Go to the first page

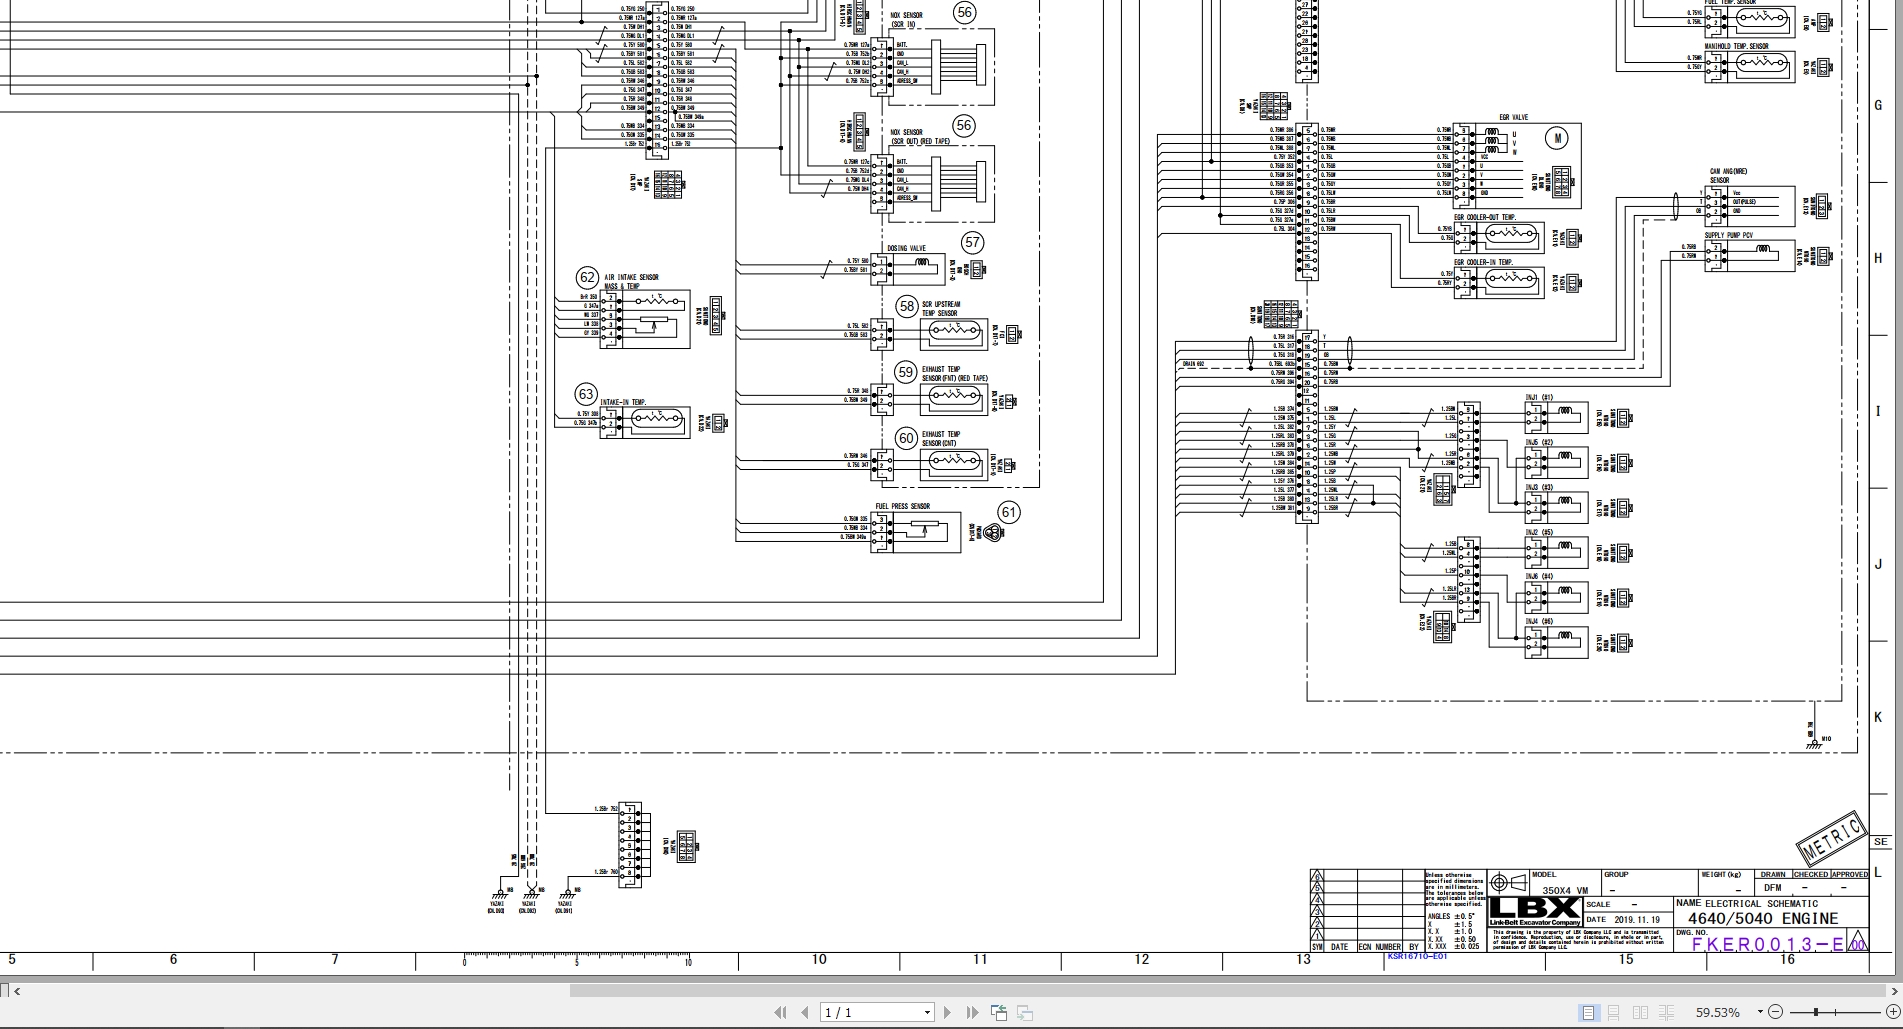[x=780, y=1011]
